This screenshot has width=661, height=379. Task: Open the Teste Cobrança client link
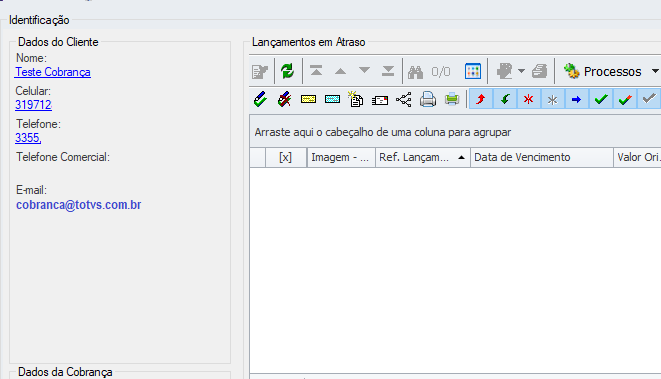click(53, 72)
